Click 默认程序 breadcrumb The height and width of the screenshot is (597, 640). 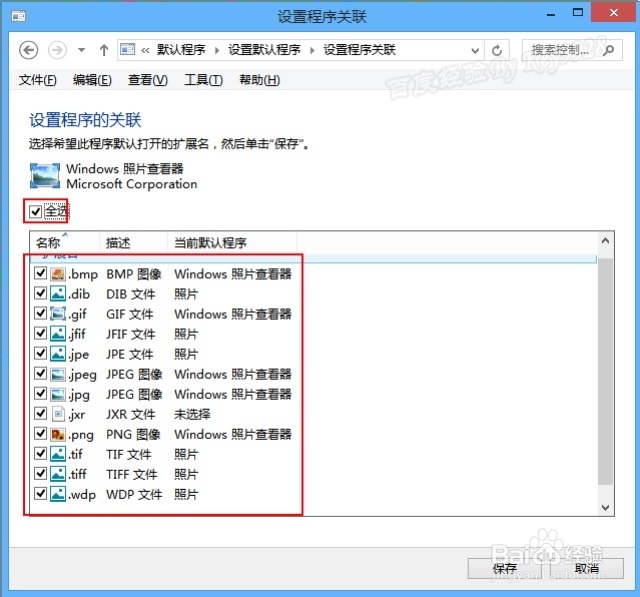click(181, 50)
